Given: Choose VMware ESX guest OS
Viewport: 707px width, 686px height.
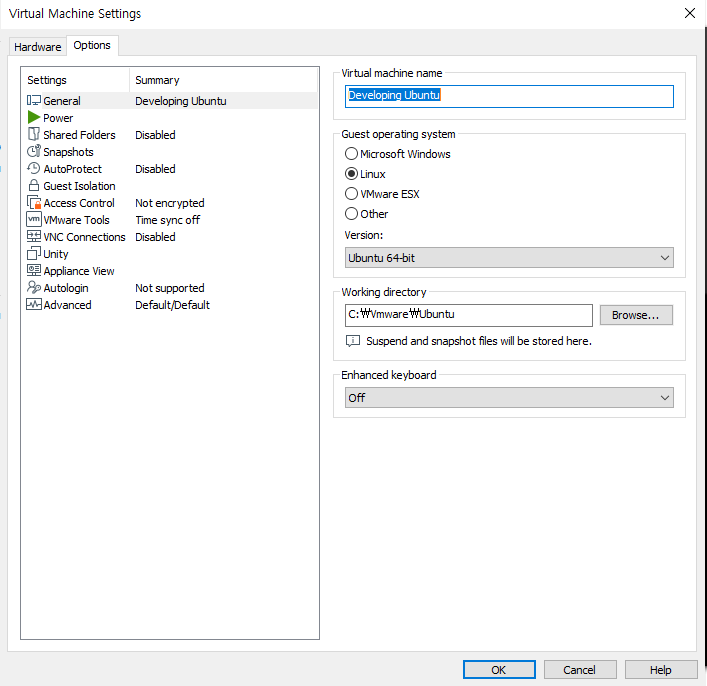Looking at the screenshot, I should coord(382,194).
